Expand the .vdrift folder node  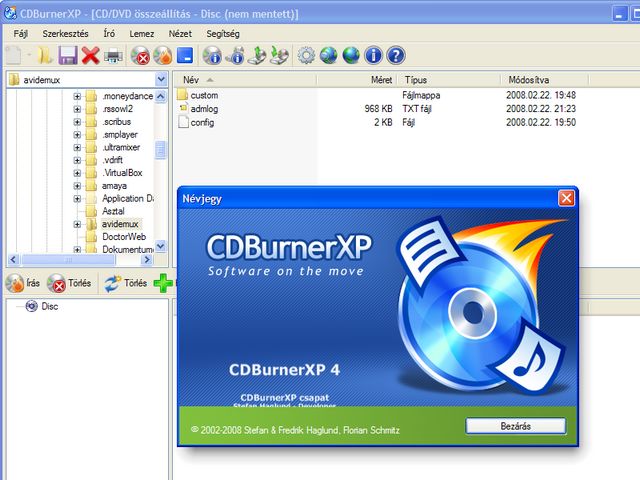[x=77, y=160]
